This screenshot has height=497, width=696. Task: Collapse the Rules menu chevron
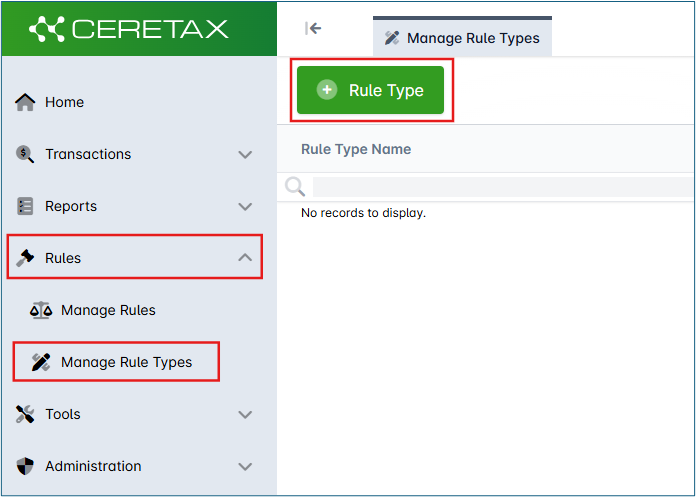point(245,258)
